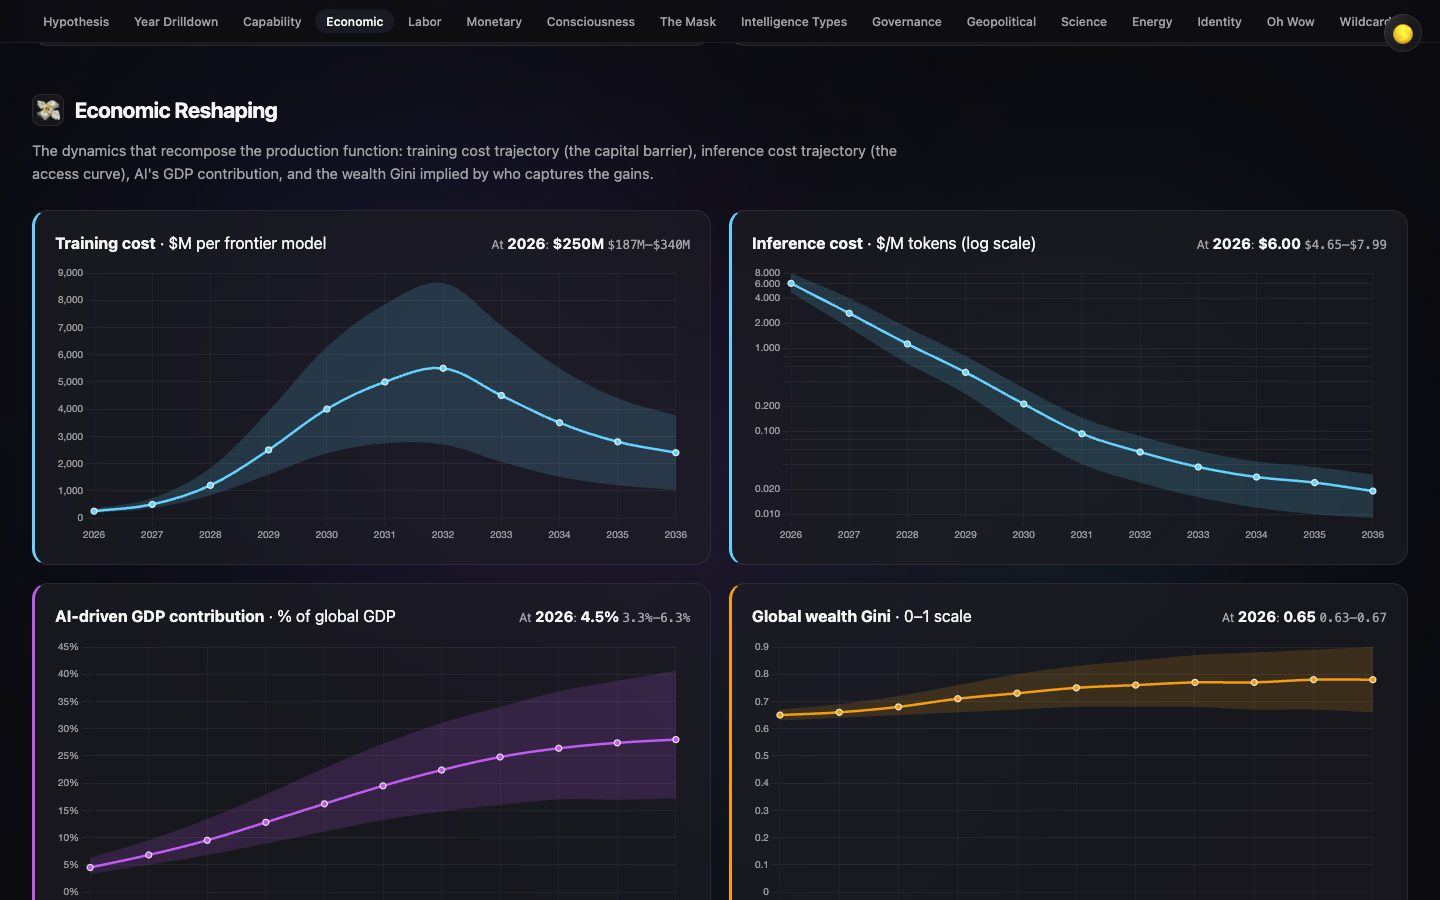Open the Labor tab
This screenshot has height=900, width=1440.
pos(425,21)
